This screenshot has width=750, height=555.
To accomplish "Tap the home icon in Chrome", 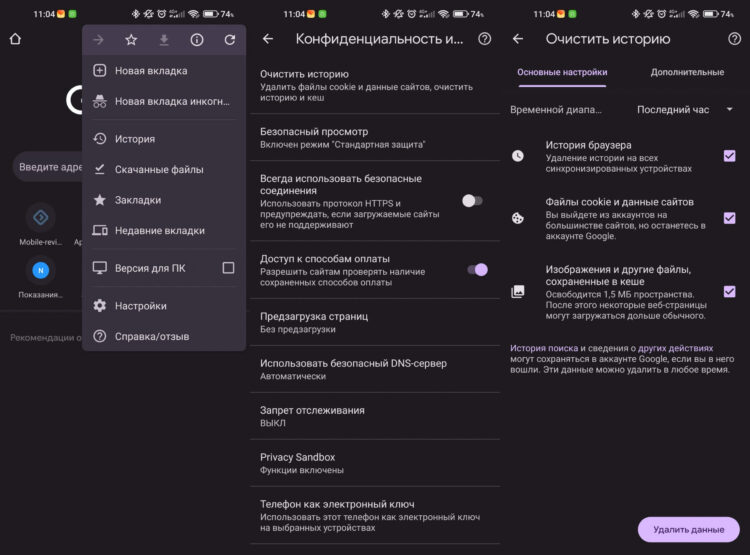I will (x=15, y=39).
